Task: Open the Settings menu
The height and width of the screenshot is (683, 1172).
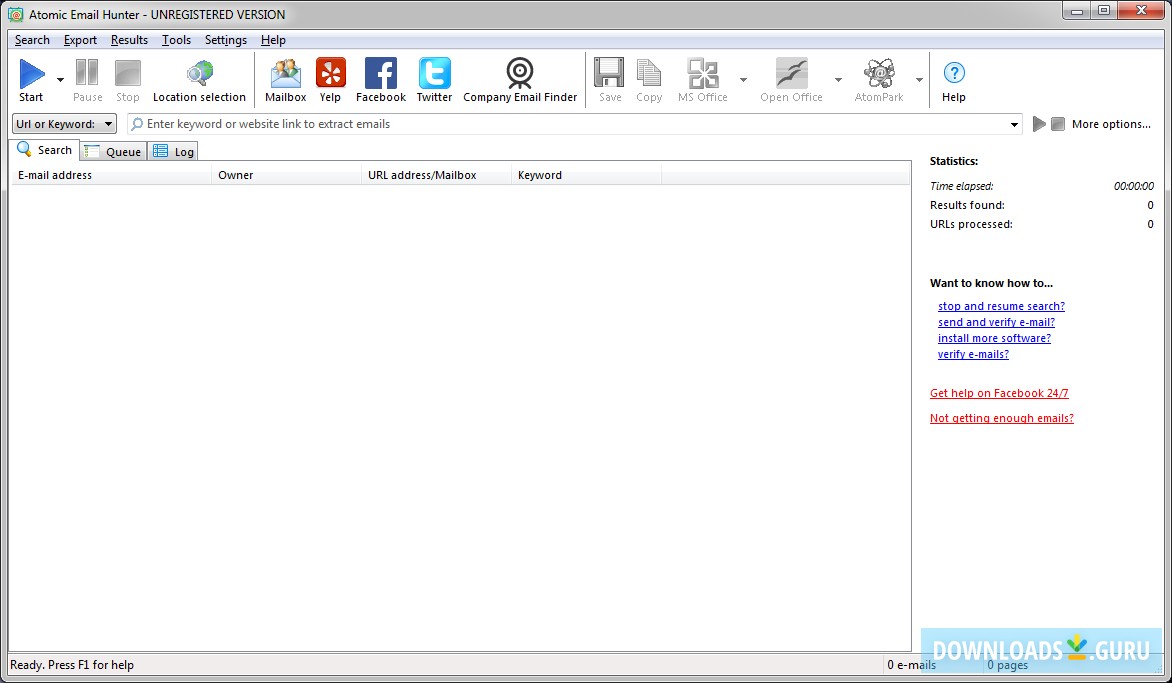Action: [225, 40]
